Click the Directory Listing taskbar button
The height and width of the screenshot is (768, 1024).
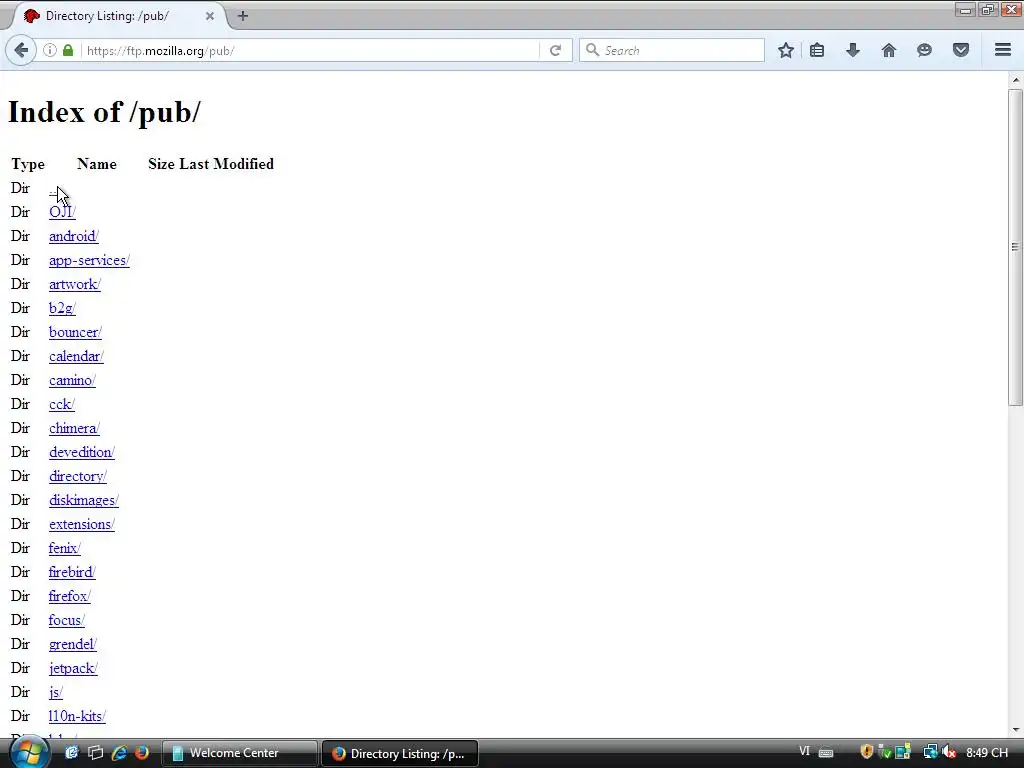tap(400, 754)
